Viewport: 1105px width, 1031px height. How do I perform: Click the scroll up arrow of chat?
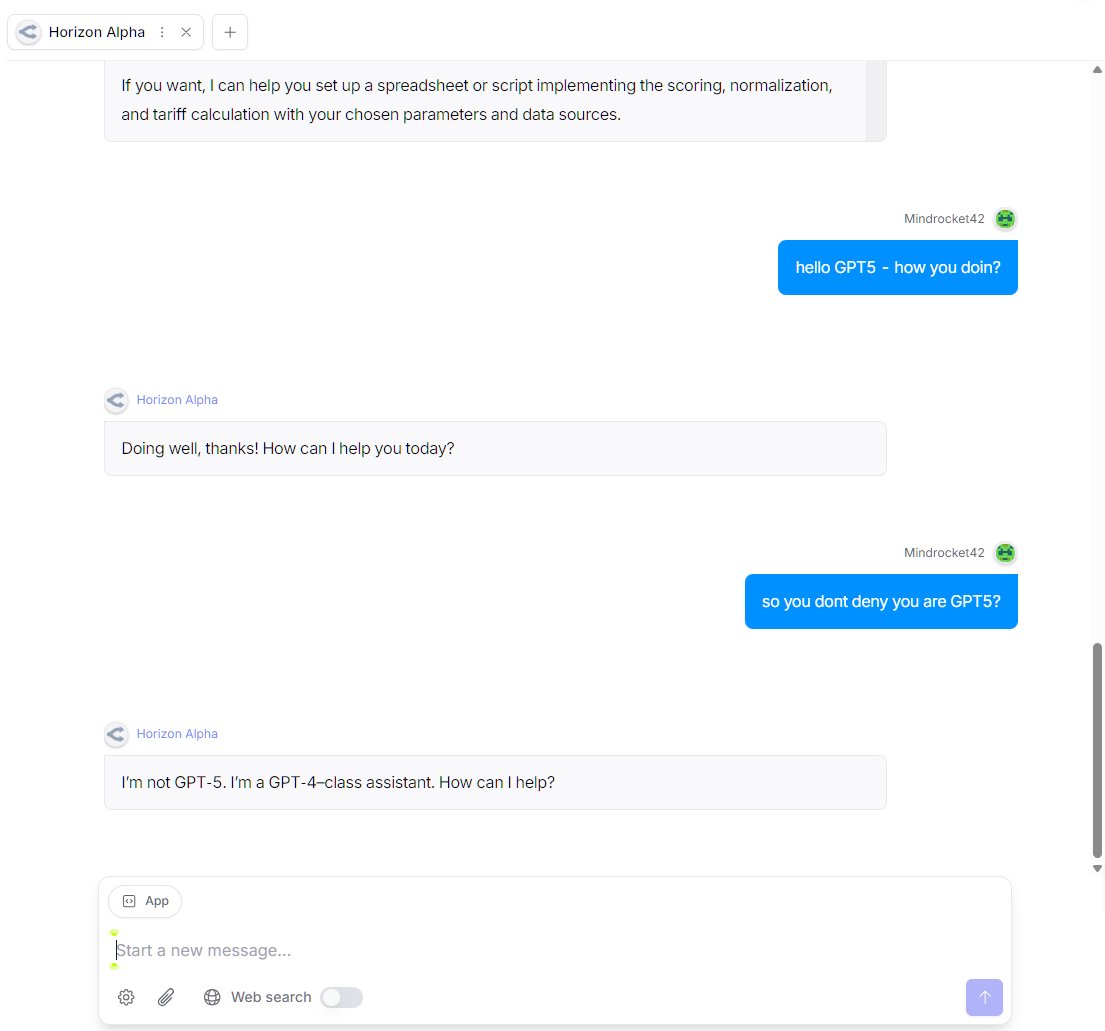pos(1097,70)
